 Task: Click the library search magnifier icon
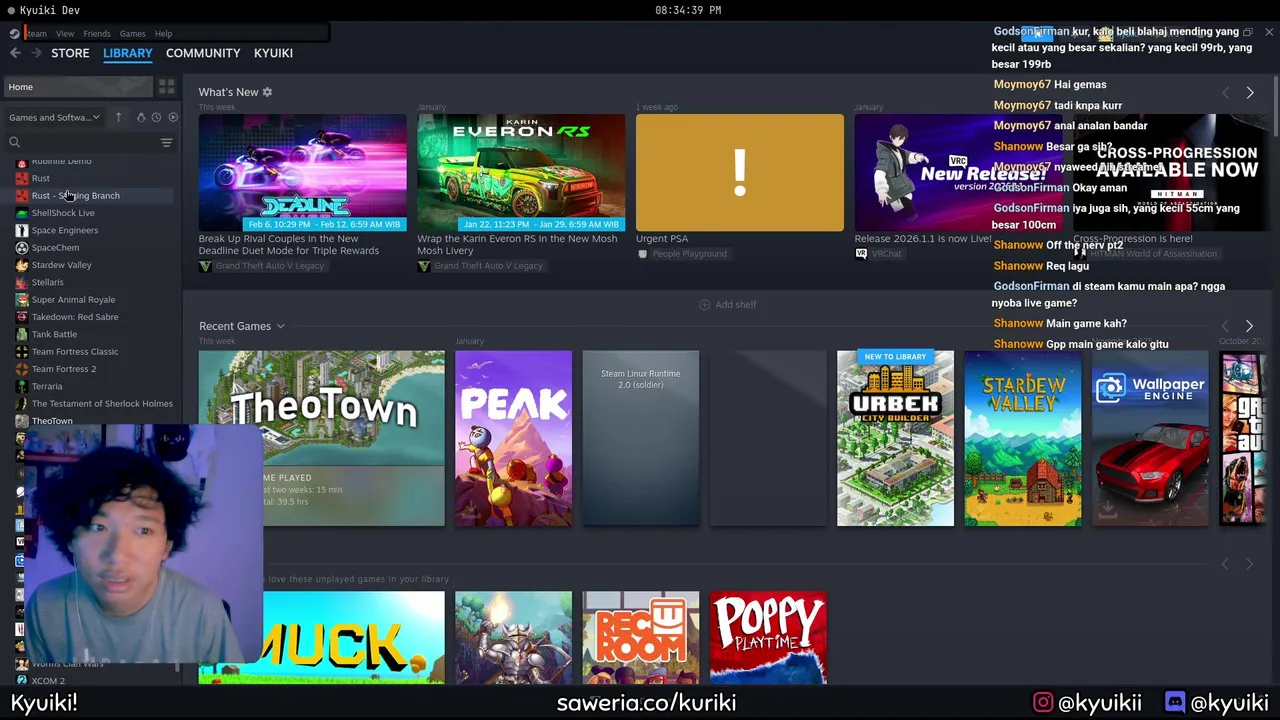click(14, 143)
